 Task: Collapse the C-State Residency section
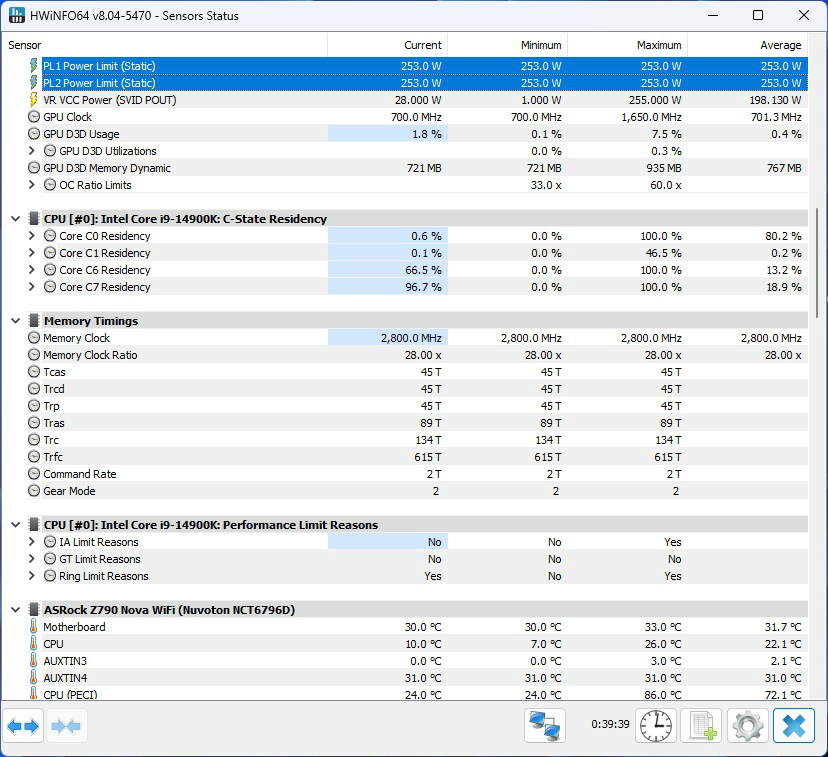[x=15, y=219]
